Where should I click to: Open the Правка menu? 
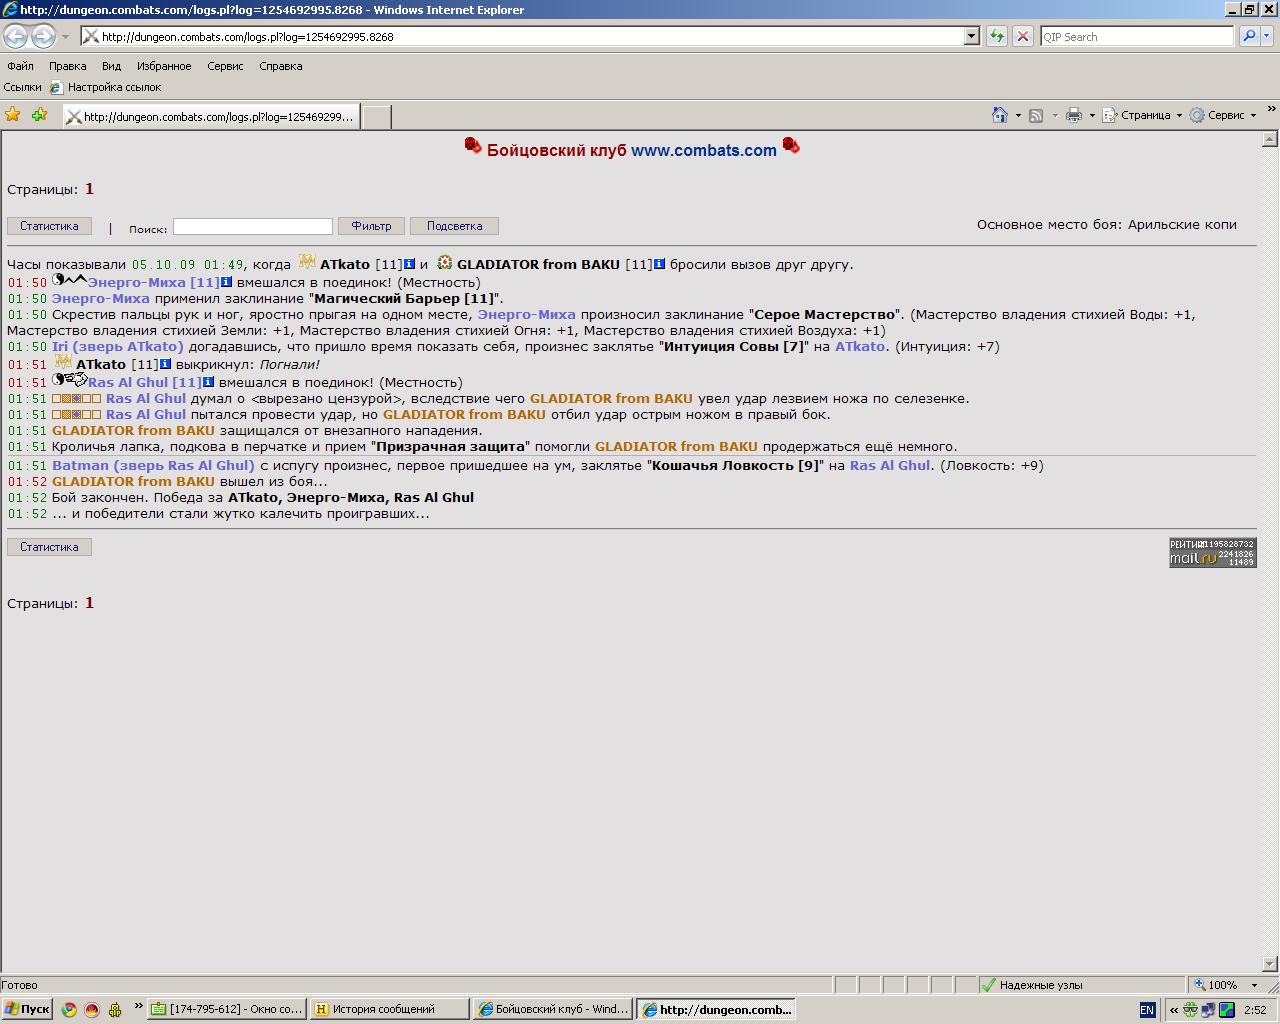[x=67, y=66]
